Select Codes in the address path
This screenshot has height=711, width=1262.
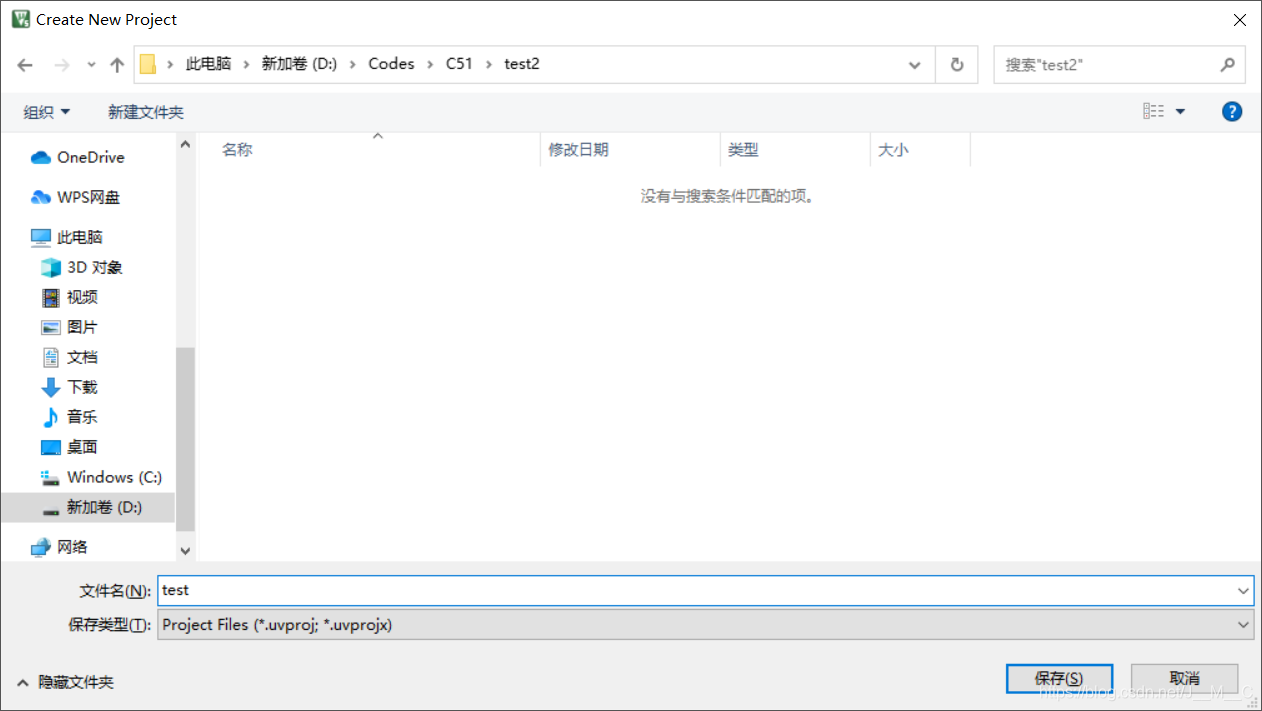[x=391, y=64]
